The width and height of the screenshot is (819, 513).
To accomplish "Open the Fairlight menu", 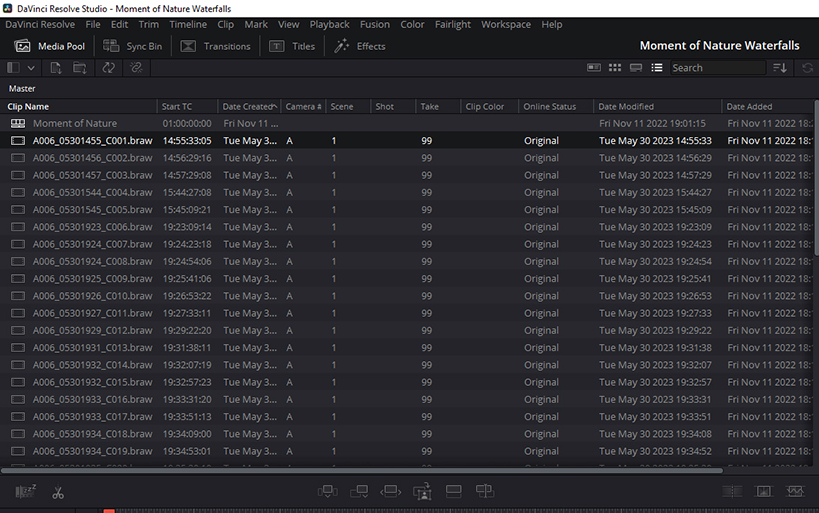I will tap(453, 25).
